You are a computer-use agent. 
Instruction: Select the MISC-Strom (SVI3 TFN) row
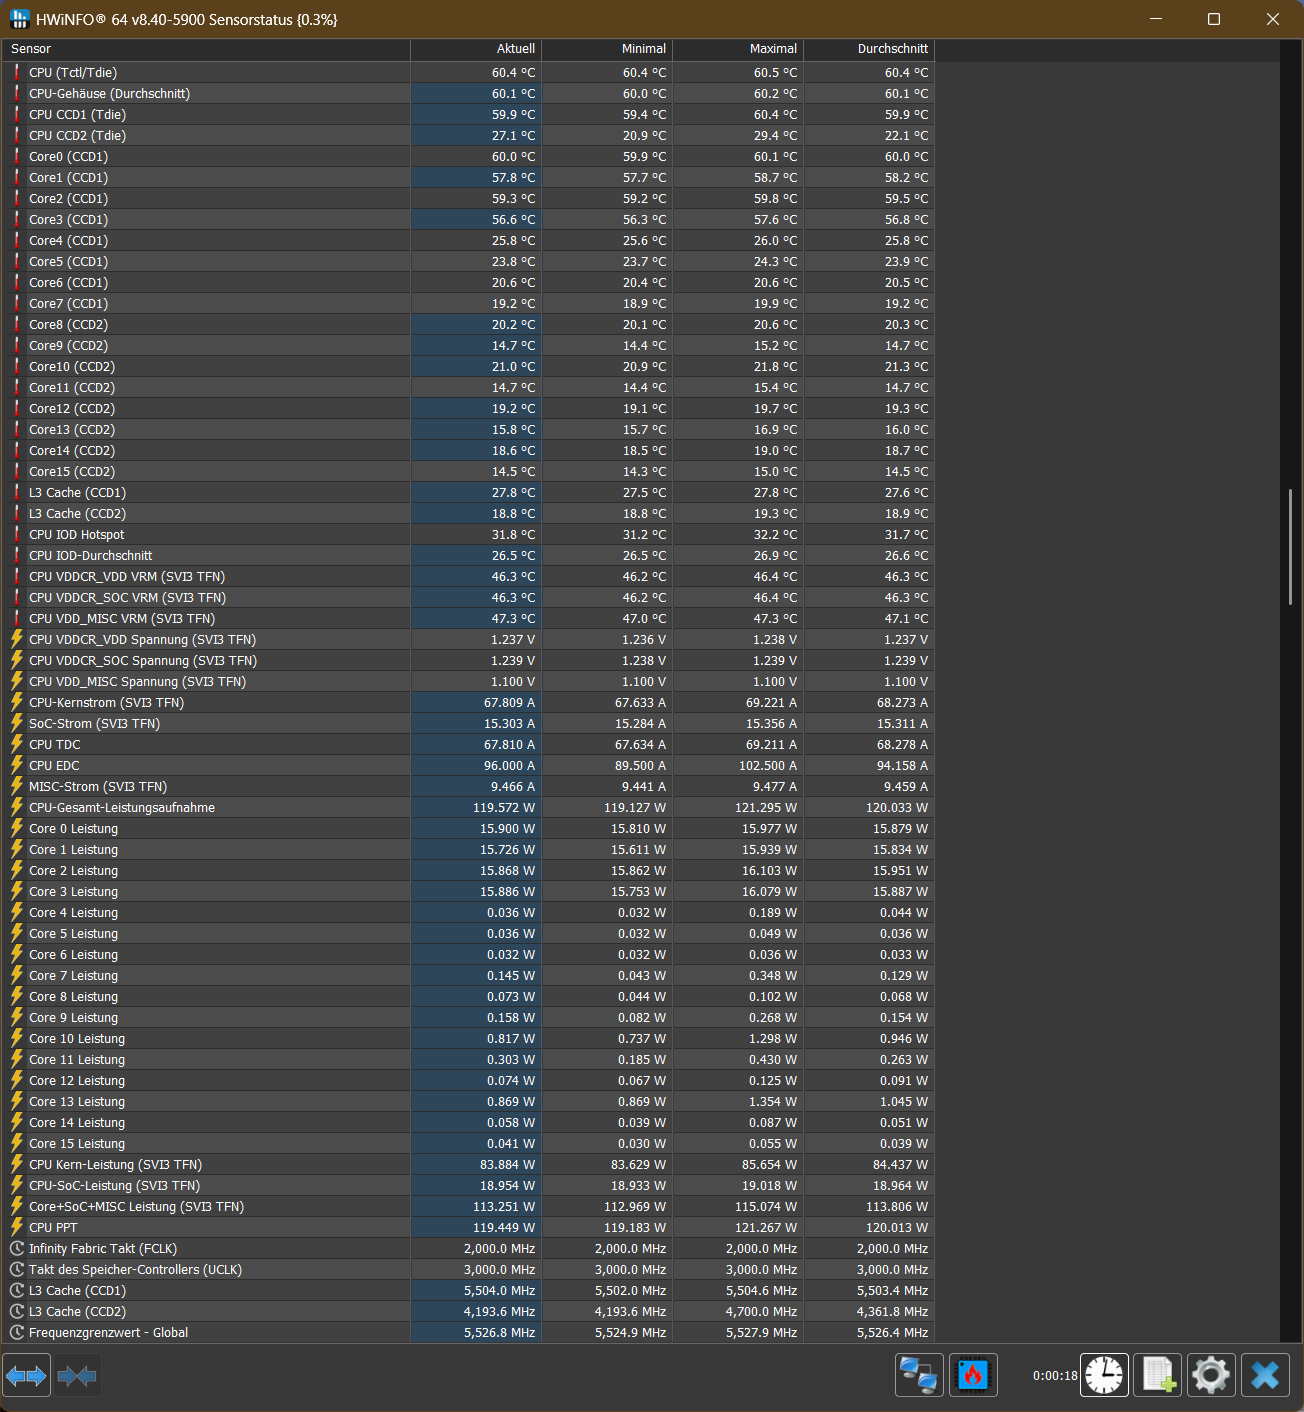469,787
